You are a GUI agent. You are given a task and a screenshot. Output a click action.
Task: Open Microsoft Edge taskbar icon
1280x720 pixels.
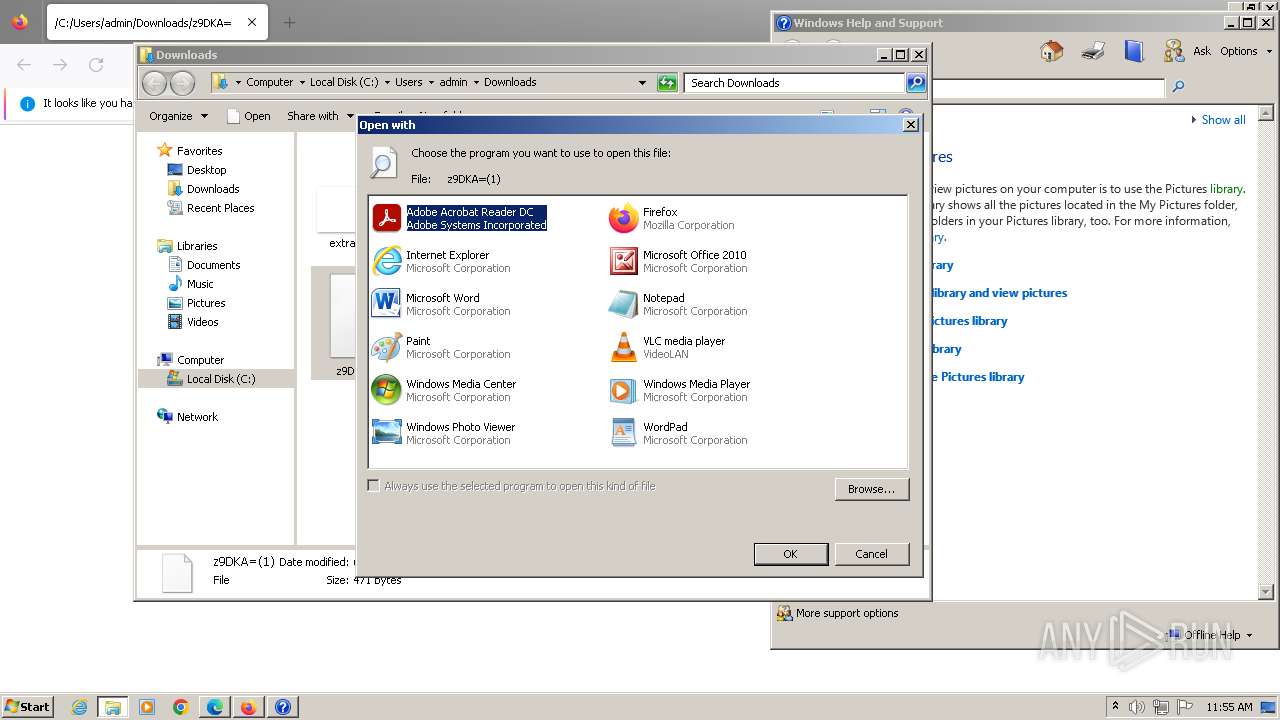[x=215, y=707]
